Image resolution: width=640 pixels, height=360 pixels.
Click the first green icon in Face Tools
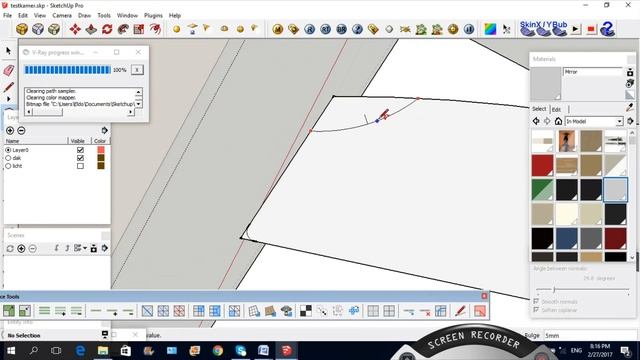9,311
